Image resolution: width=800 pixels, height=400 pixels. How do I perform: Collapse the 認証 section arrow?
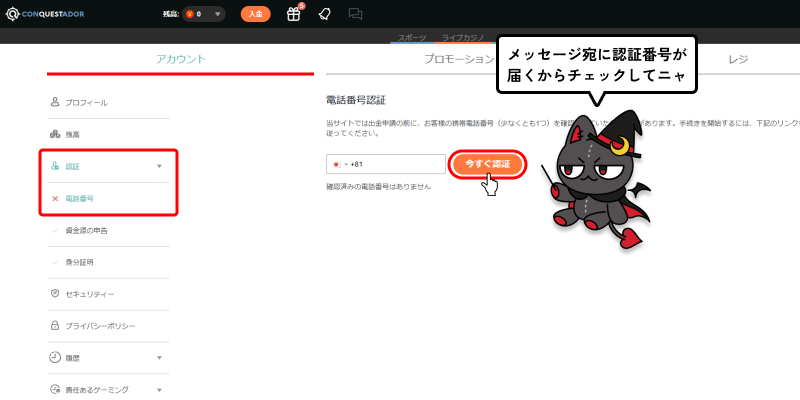[x=159, y=166]
